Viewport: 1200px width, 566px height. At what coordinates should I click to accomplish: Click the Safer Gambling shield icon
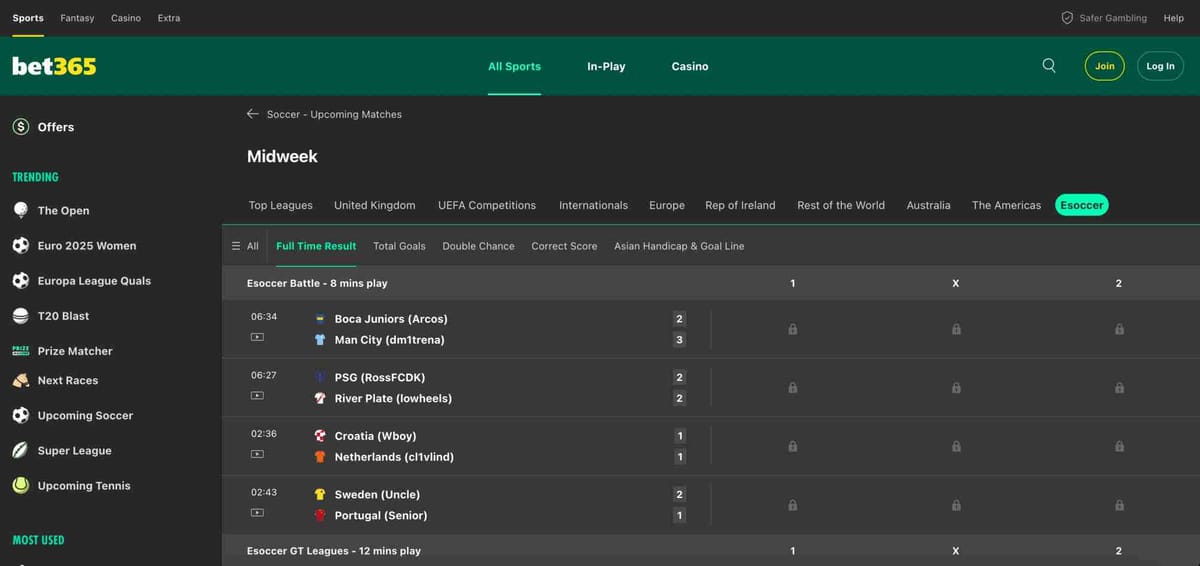point(1067,18)
